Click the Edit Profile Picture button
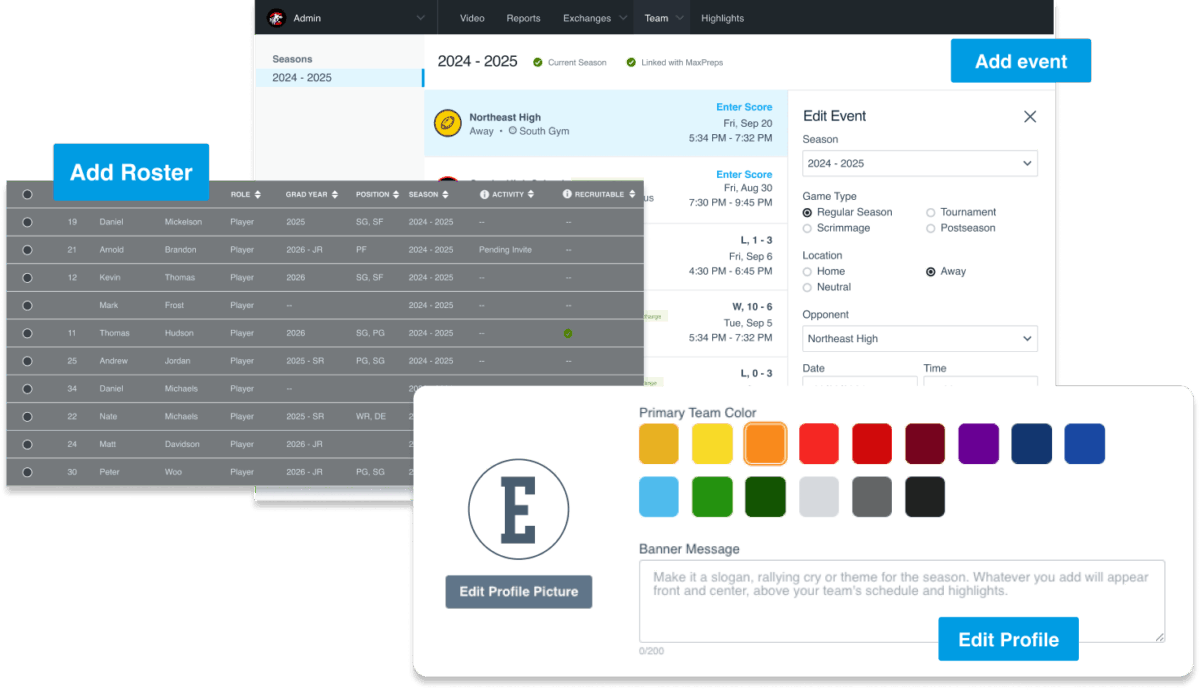This screenshot has width=1200, height=690. (518, 591)
